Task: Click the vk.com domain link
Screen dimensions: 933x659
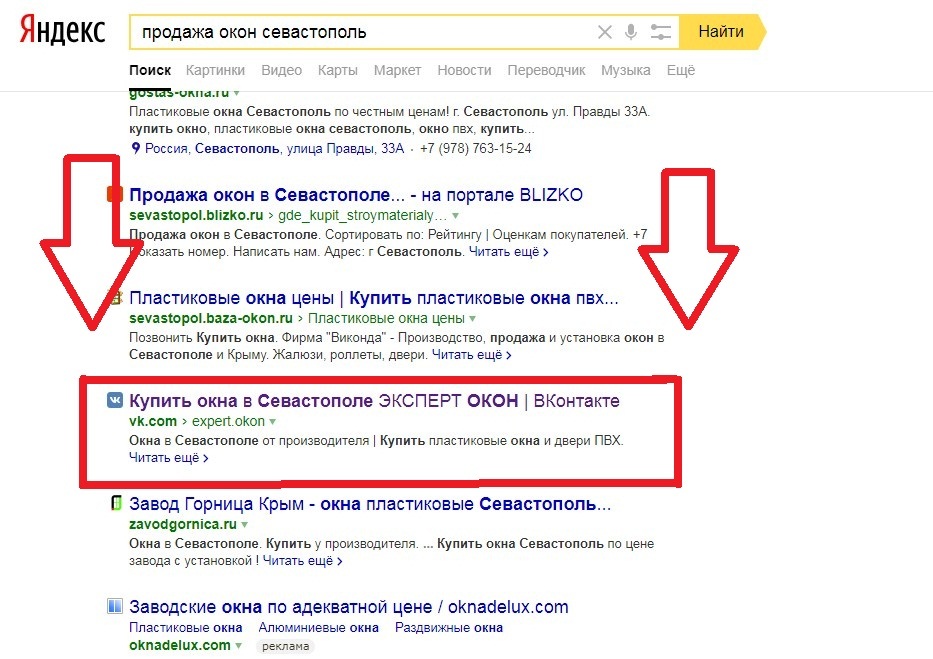Action: tap(153, 420)
